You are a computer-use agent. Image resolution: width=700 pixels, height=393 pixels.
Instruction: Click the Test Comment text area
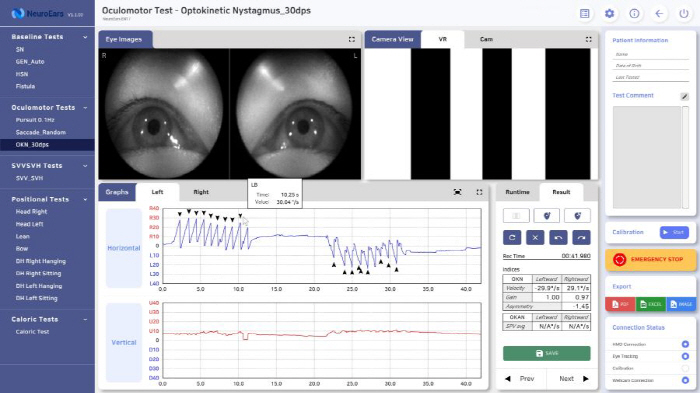coord(647,157)
